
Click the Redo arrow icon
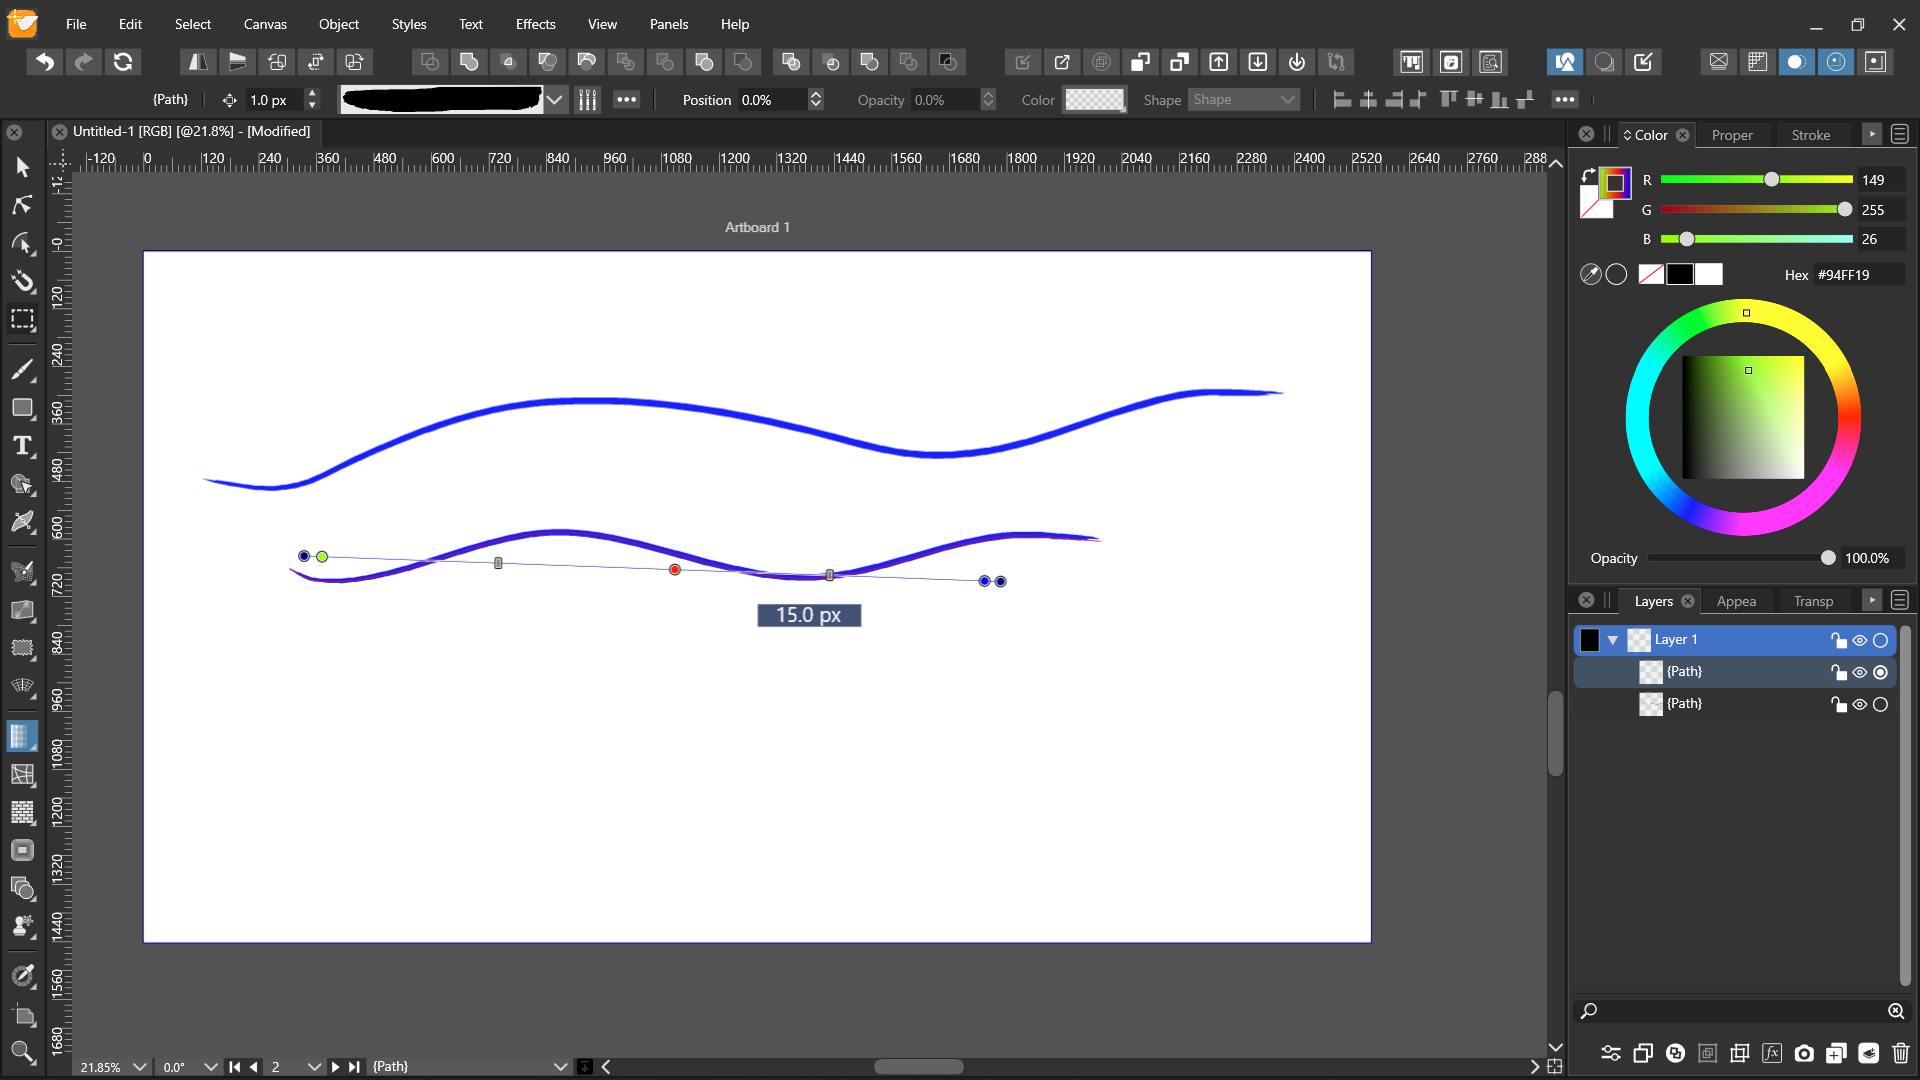pyautogui.click(x=84, y=62)
